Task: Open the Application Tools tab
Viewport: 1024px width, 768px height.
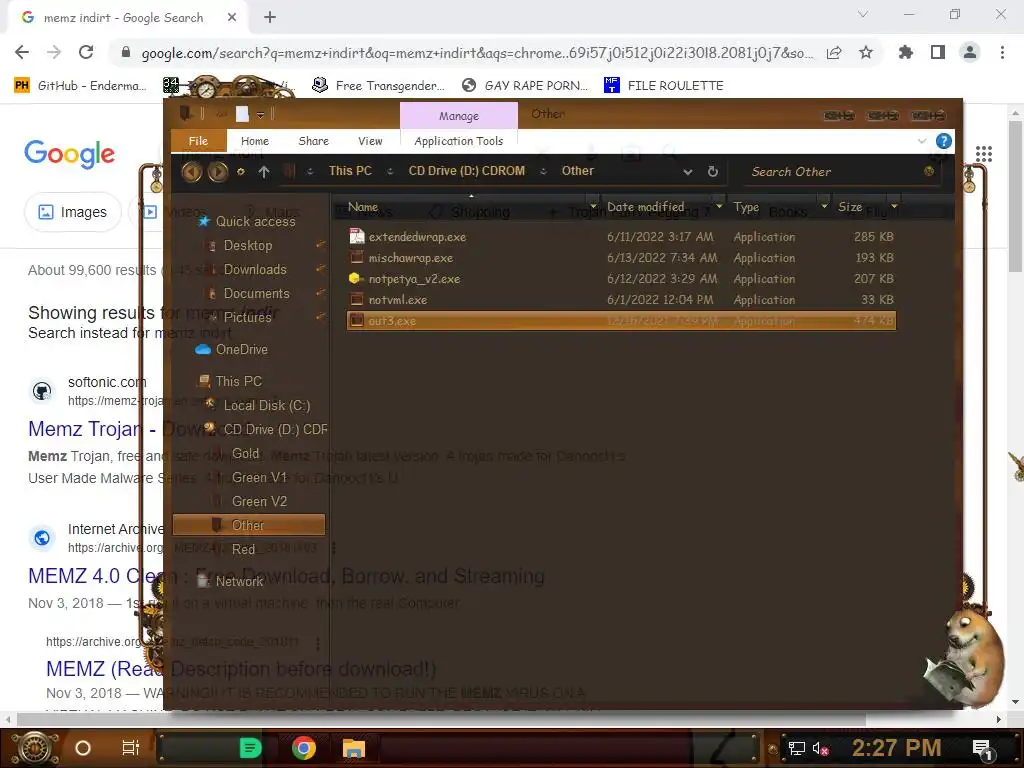Action: [458, 141]
